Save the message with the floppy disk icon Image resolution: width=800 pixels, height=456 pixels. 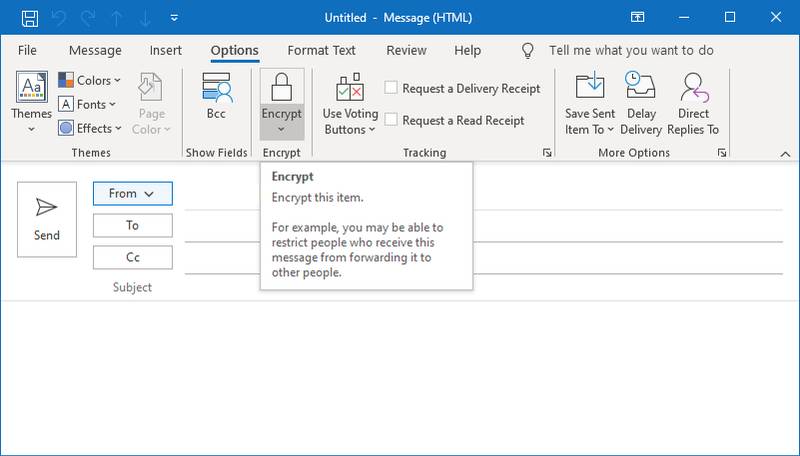pos(30,18)
